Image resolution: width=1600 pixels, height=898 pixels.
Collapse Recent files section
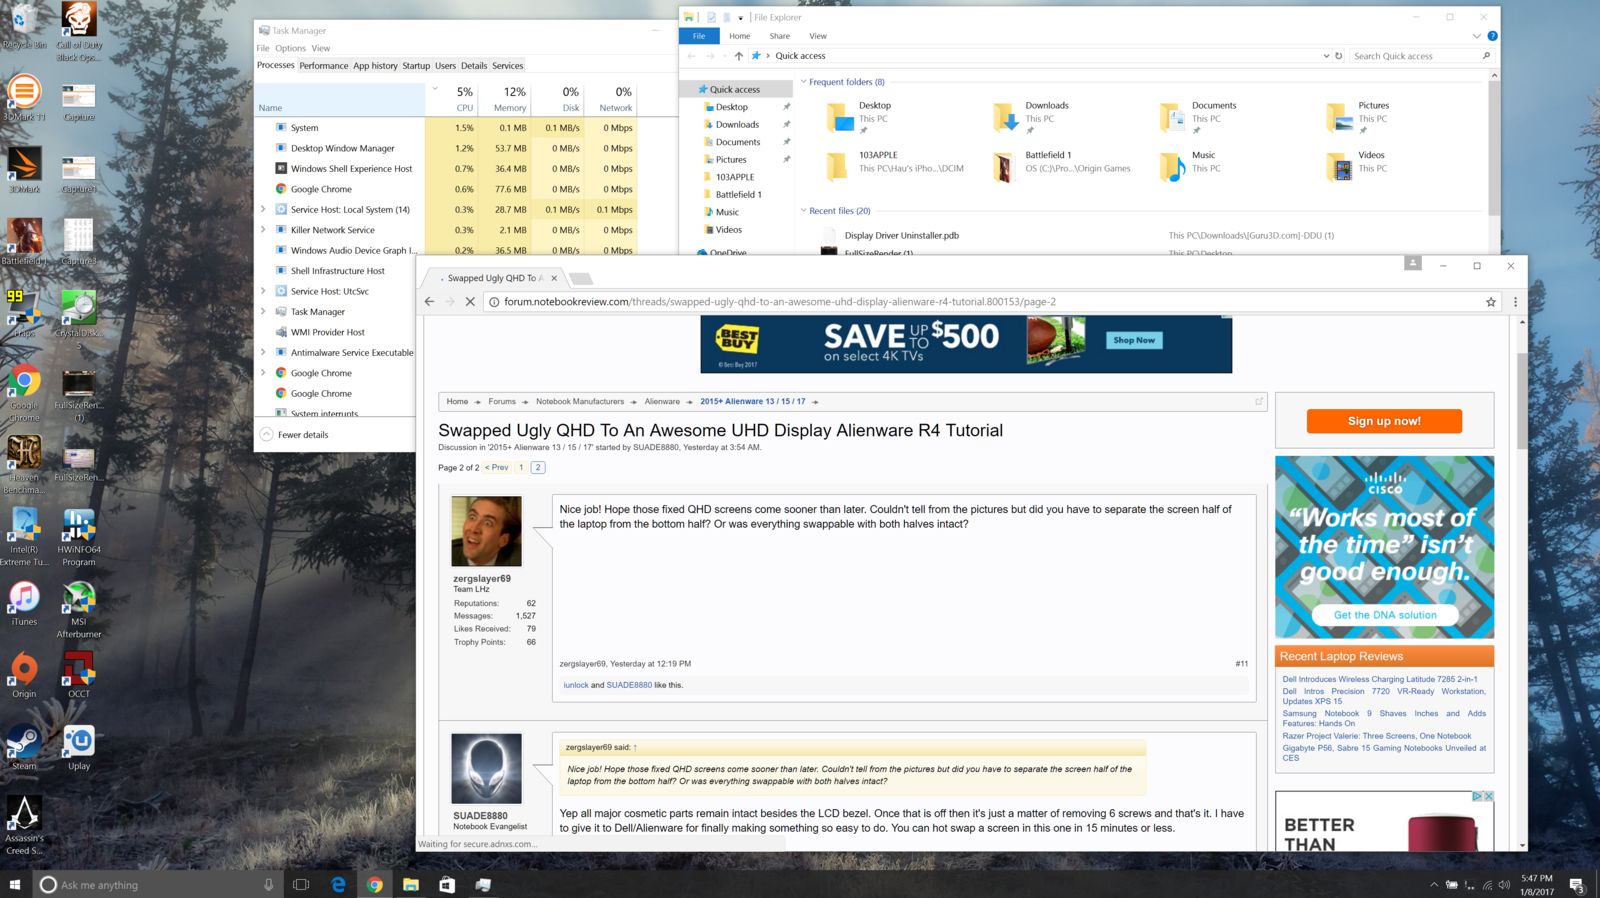803,211
